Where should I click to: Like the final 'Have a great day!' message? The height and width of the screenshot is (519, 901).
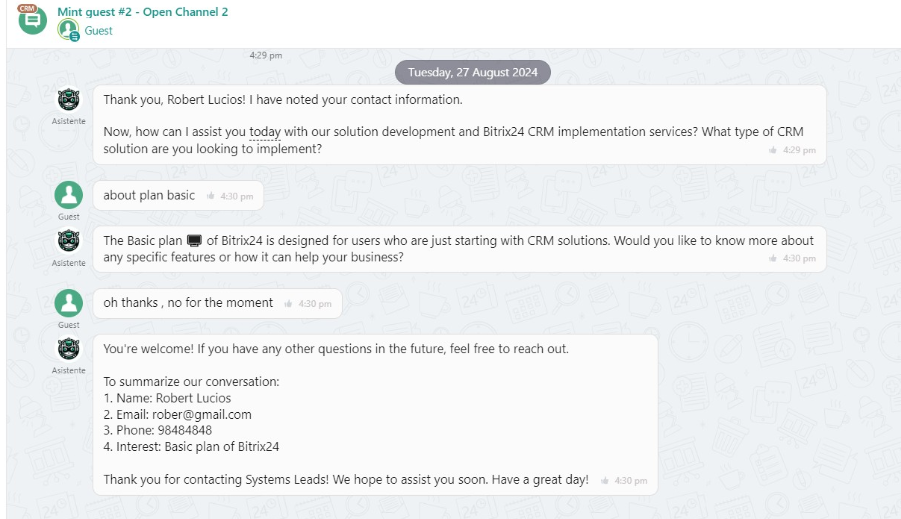pyautogui.click(x=604, y=481)
